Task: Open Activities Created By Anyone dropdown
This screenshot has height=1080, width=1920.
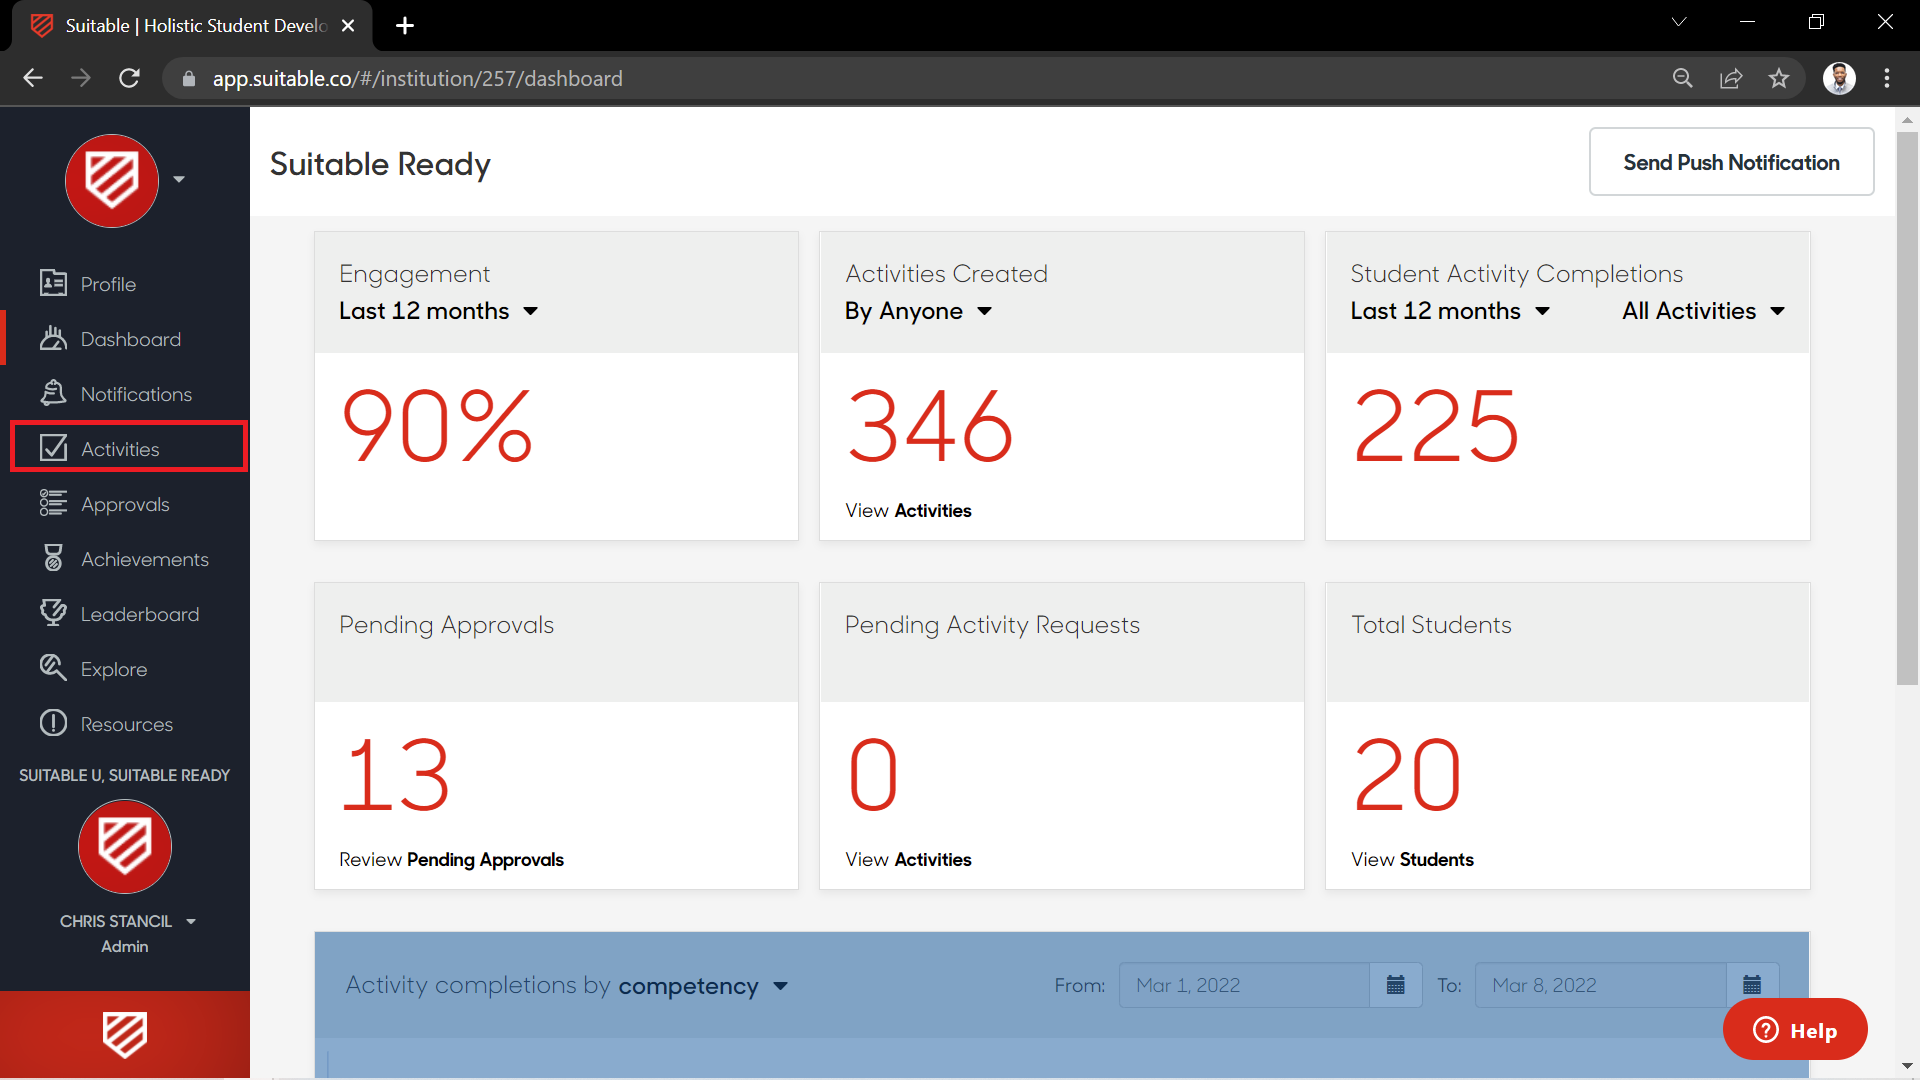Action: (x=918, y=311)
